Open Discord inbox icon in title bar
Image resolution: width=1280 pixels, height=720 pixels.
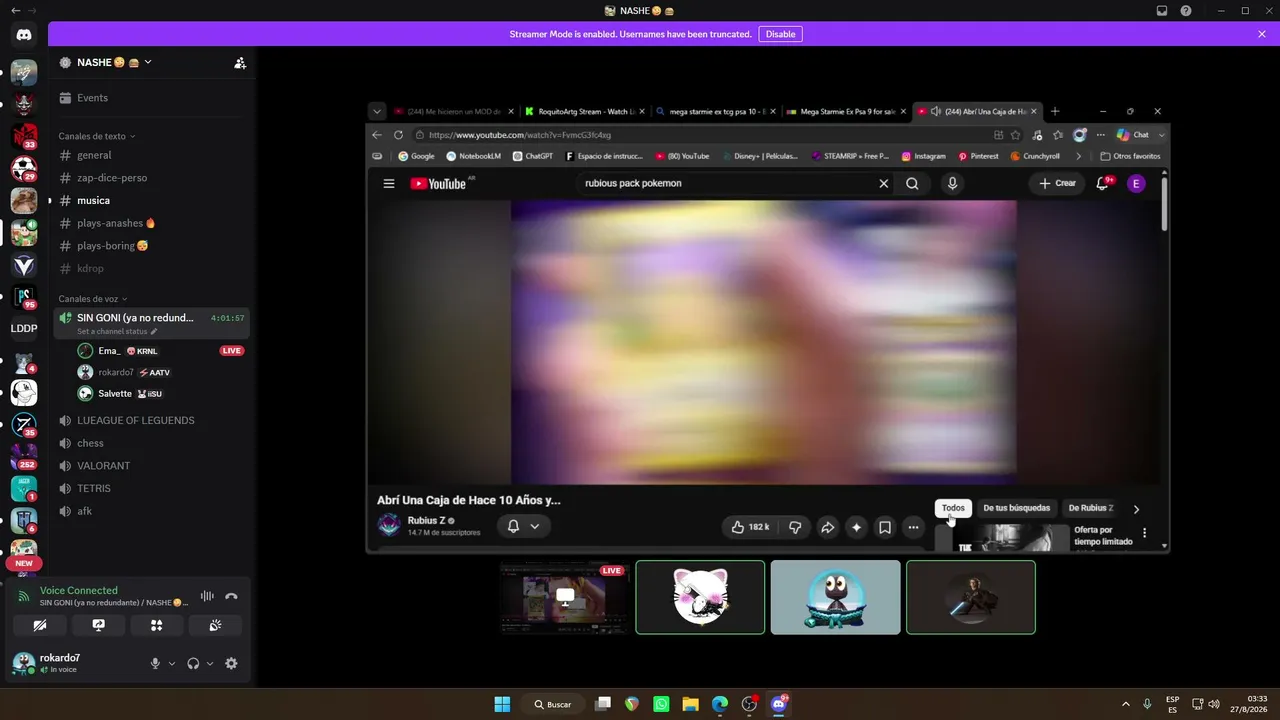point(1162,10)
